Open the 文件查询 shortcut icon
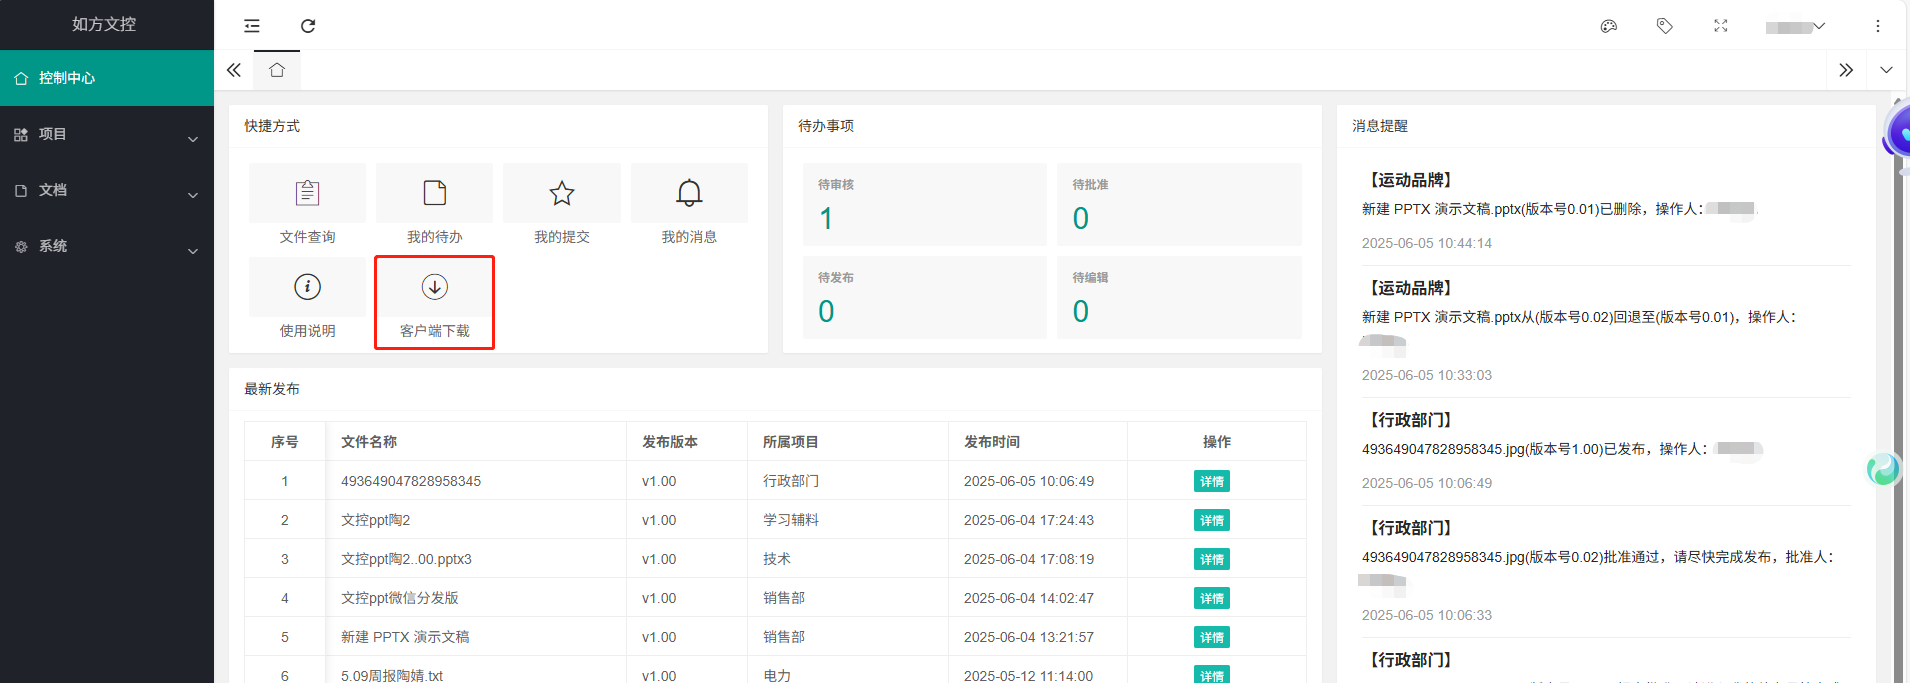 [x=307, y=193]
